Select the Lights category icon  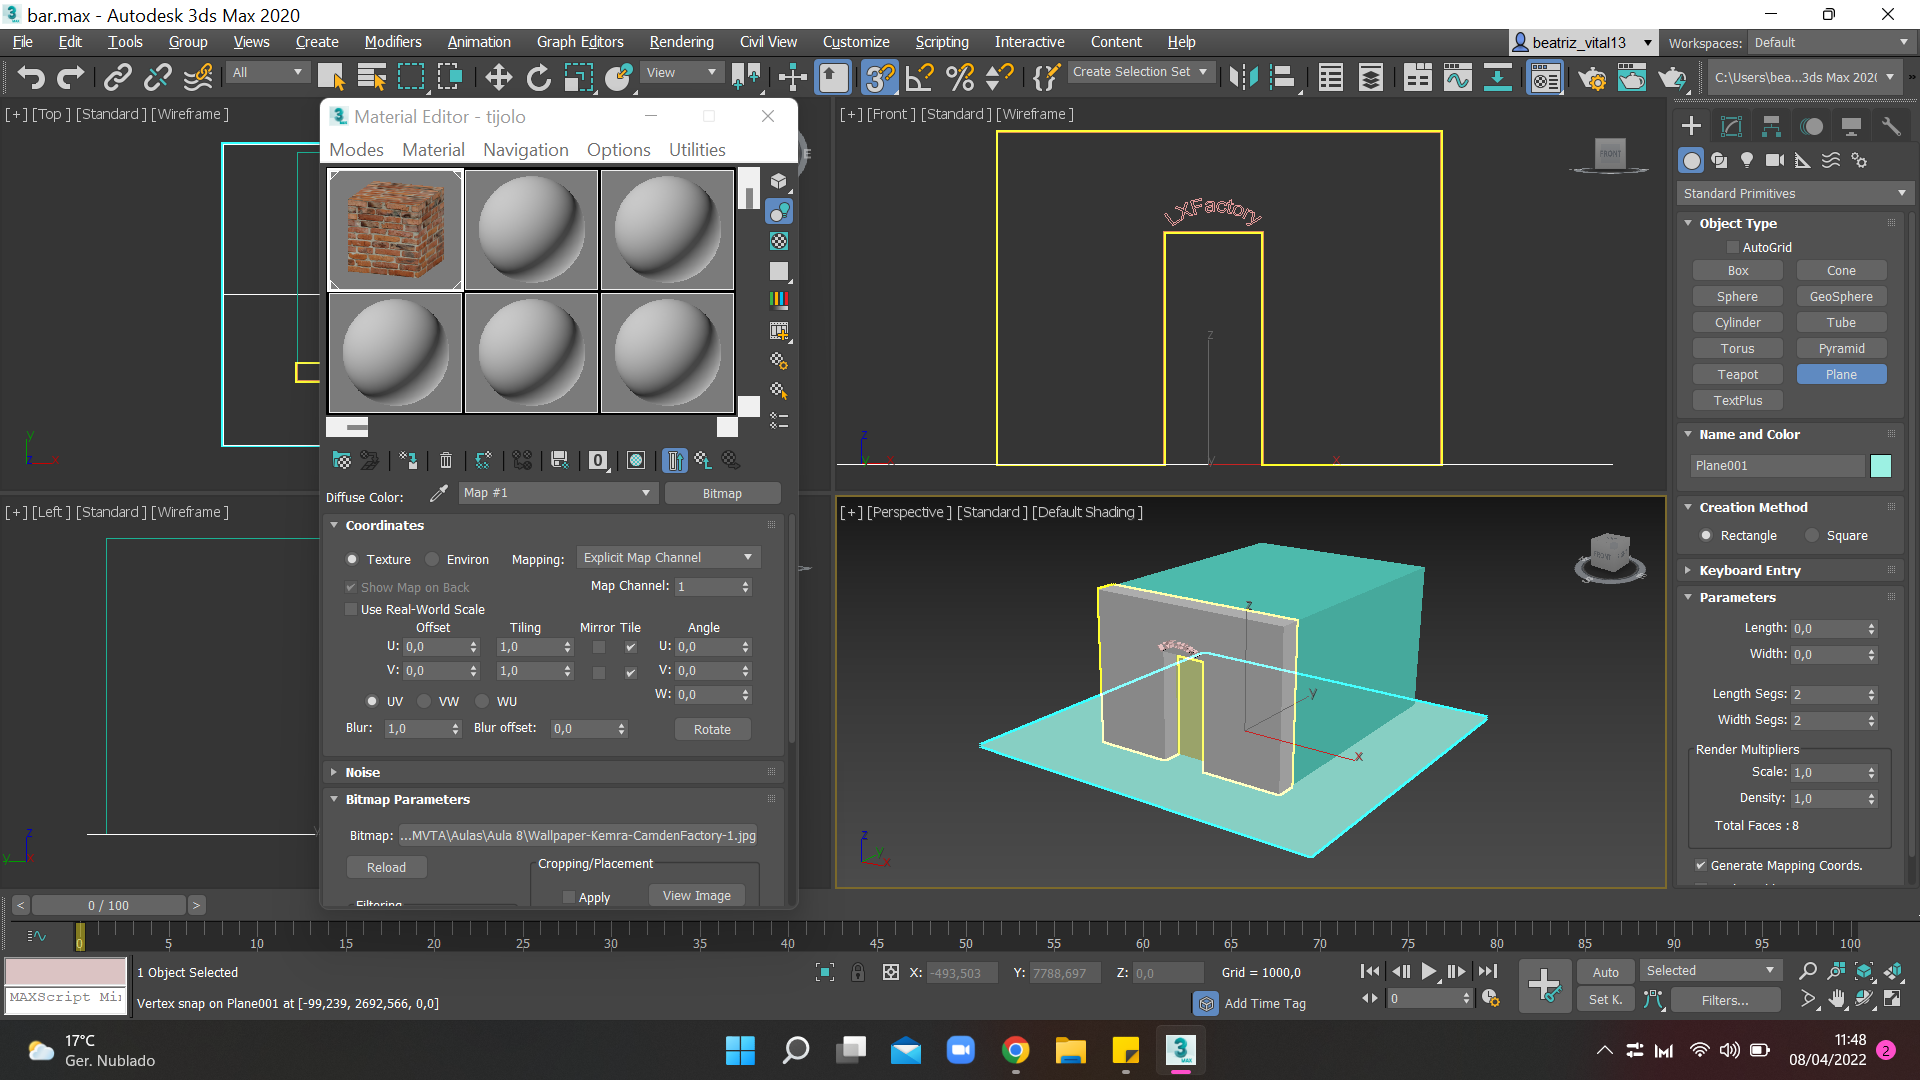1747,160
